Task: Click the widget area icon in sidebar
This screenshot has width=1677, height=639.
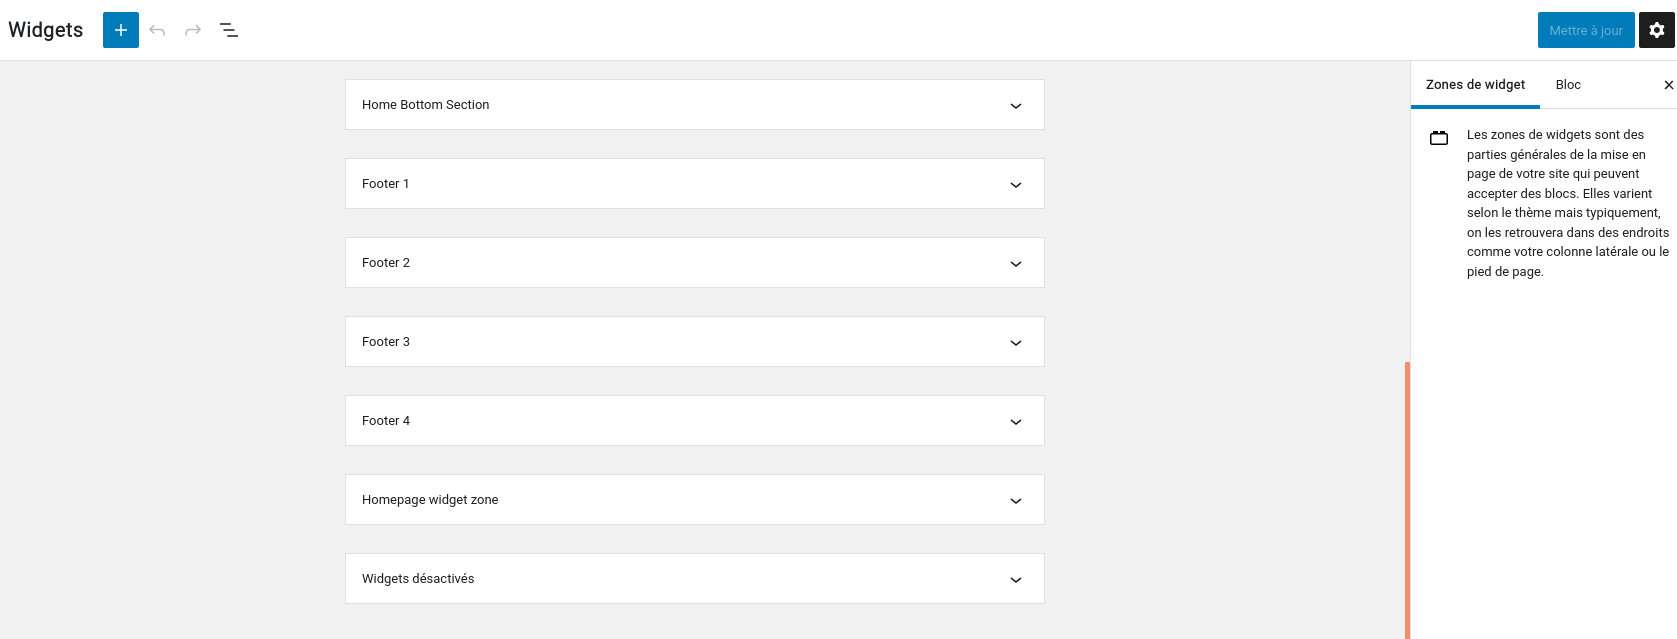Action: pyautogui.click(x=1439, y=138)
